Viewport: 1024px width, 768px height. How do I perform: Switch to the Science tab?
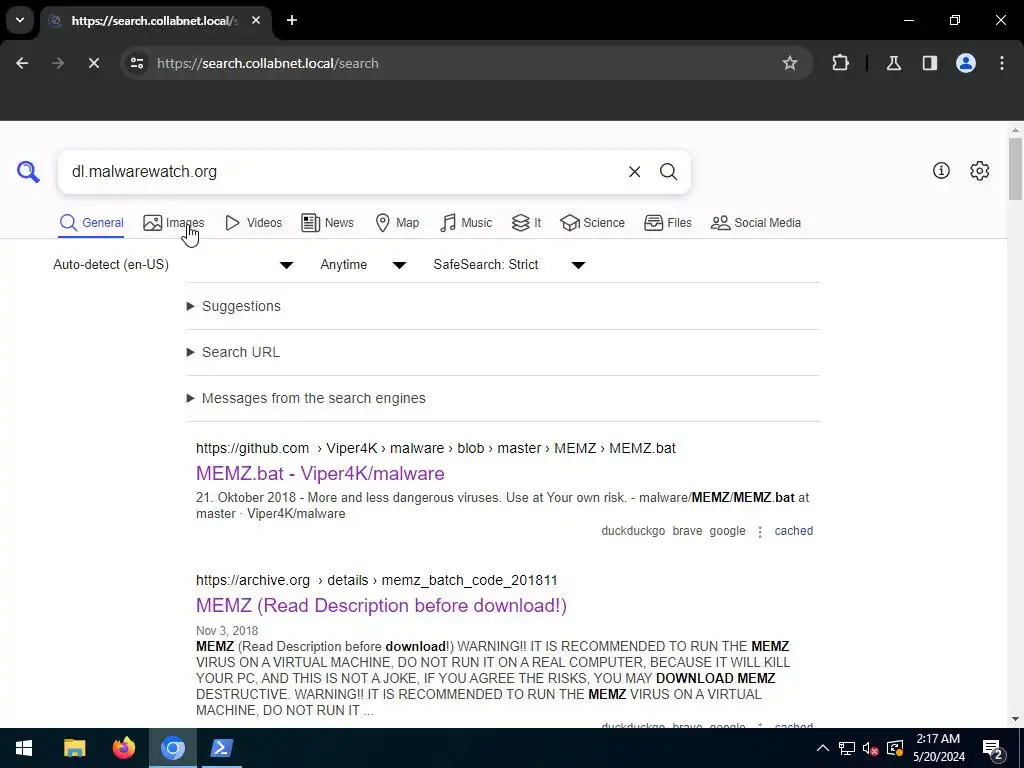(592, 223)
